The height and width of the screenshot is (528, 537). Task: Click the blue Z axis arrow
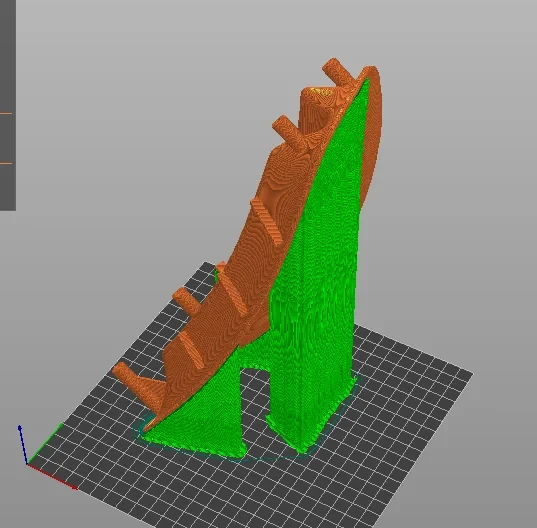tap(23, 444)
